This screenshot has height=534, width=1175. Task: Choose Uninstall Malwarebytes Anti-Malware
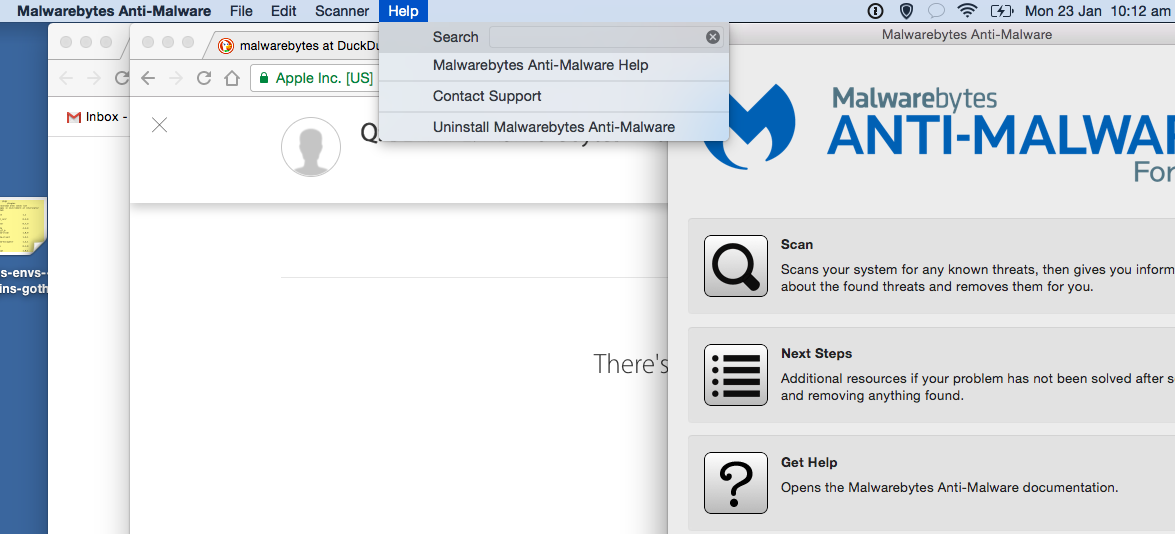[554, 127]
